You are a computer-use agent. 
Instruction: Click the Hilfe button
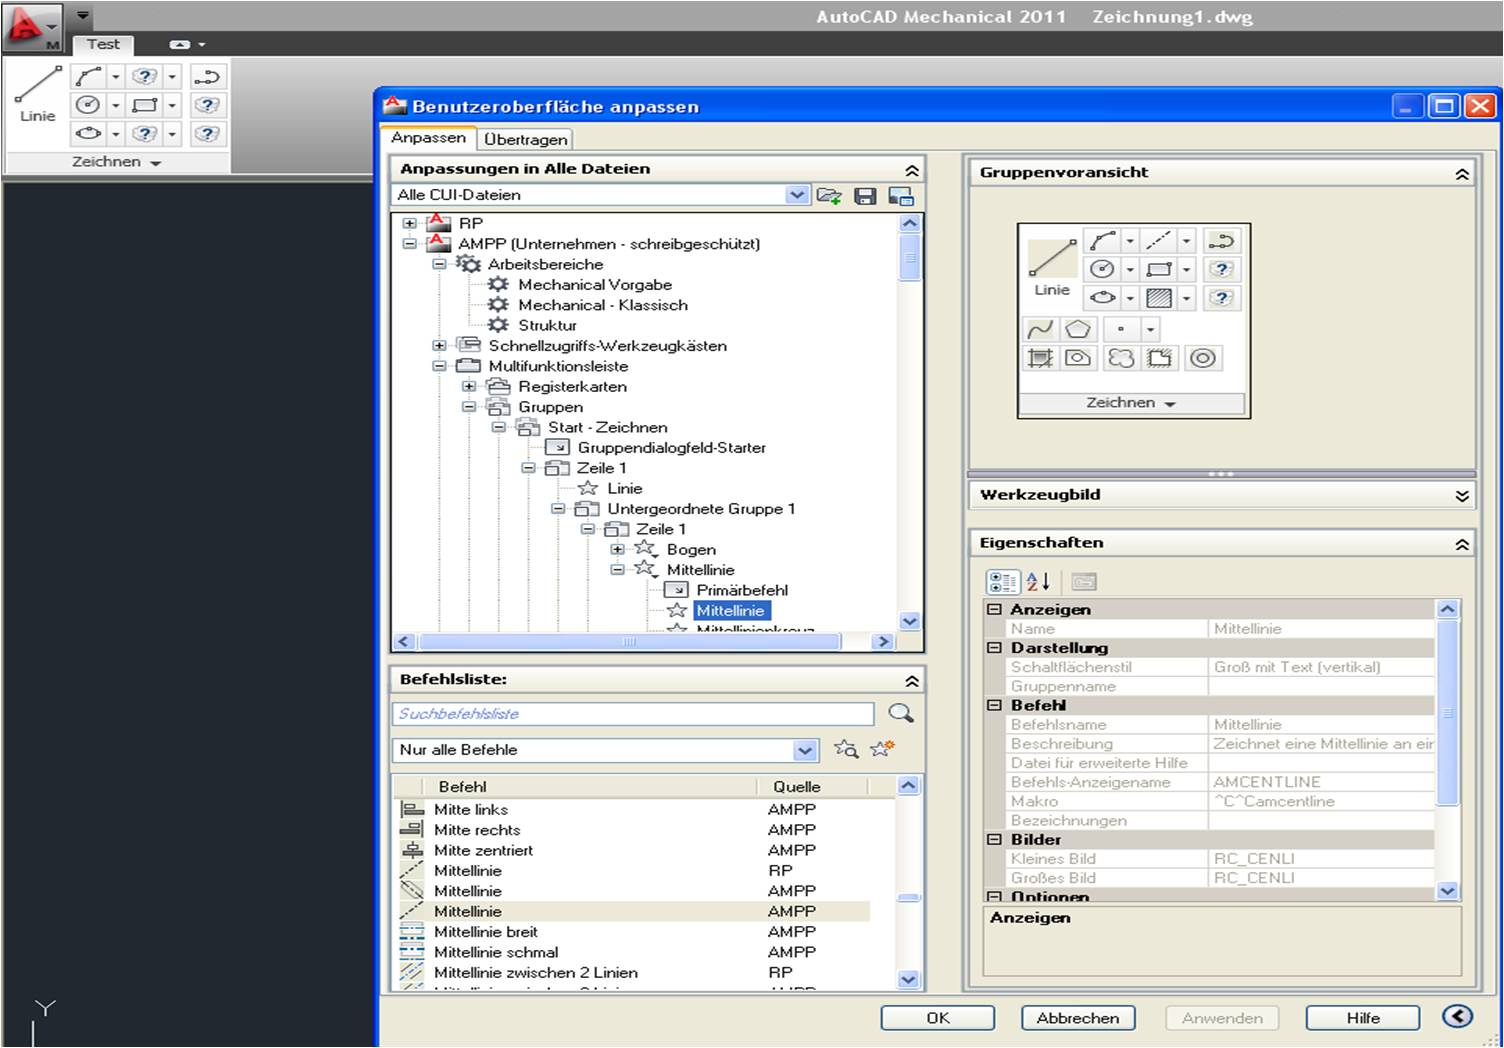pyautogui.click(x=1363, y=1018)
